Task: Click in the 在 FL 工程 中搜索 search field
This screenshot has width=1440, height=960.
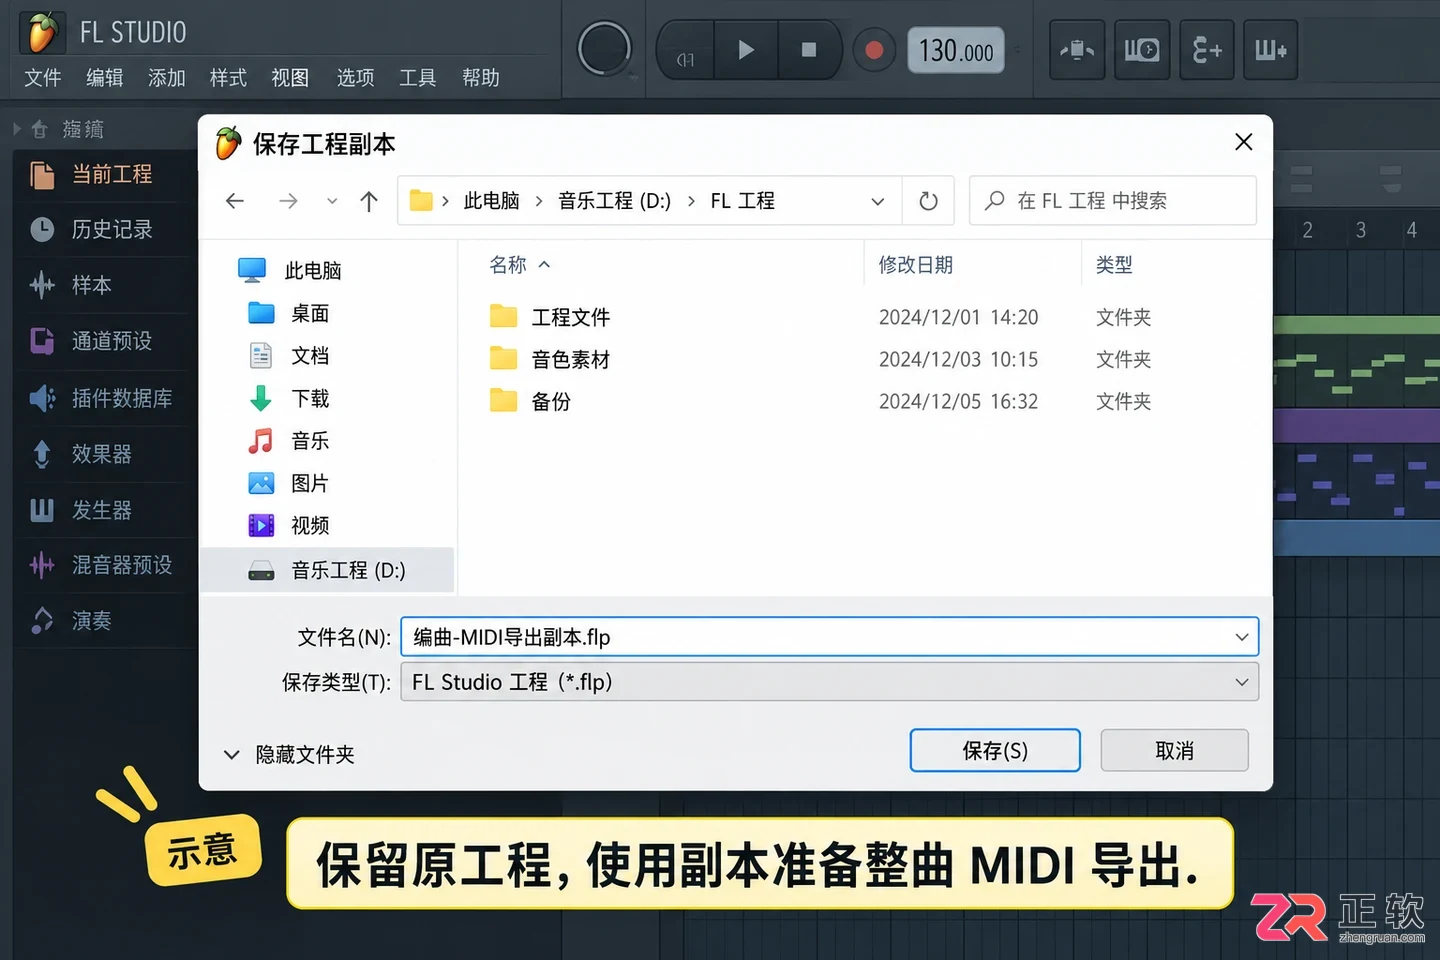Action: click(1113, 201)
